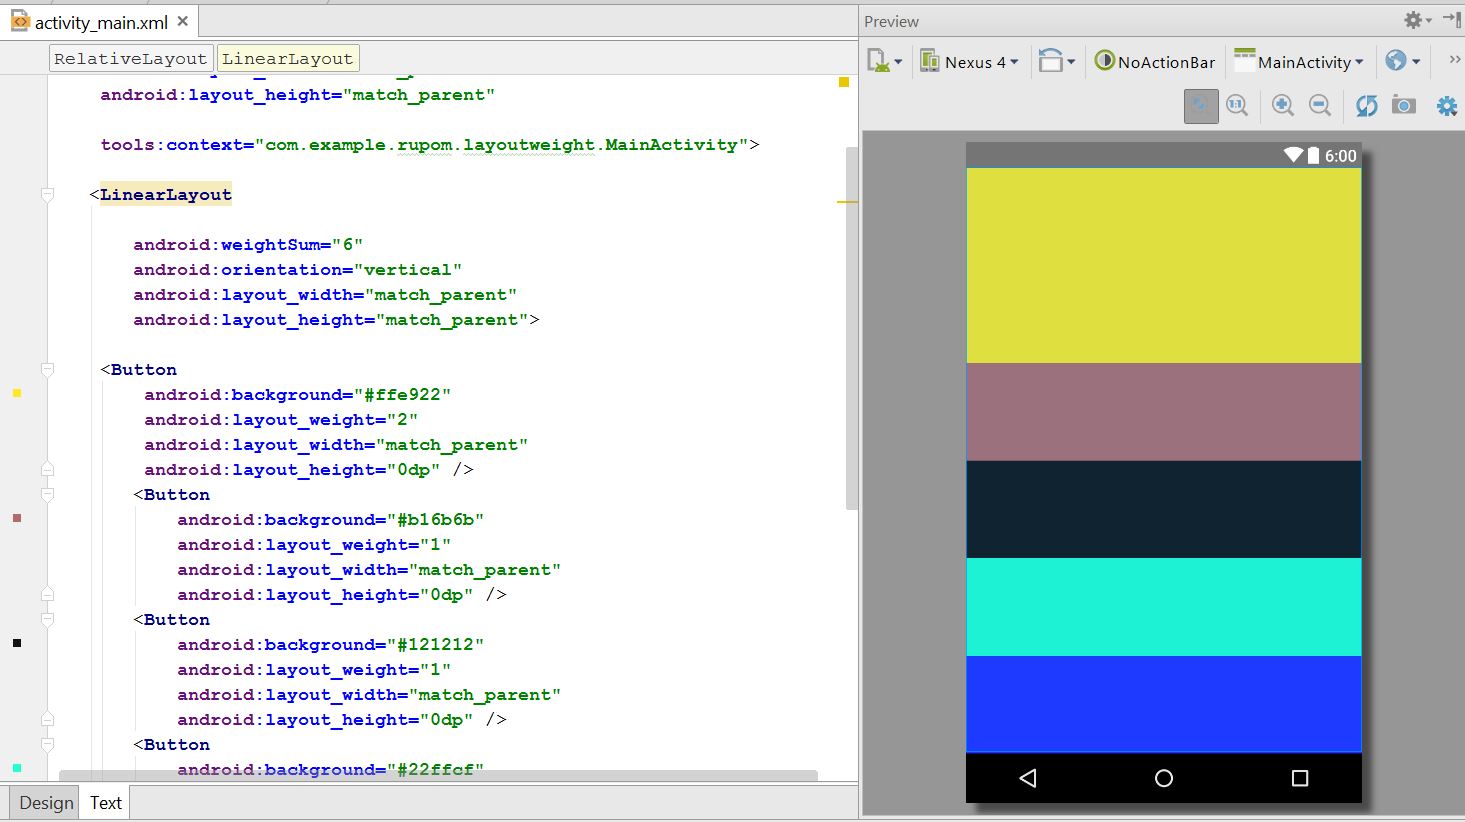Select the activity_main.xml editor tab
This screenshot has width=1465, height=822.
pyautogui.click(x=99, y=22)
